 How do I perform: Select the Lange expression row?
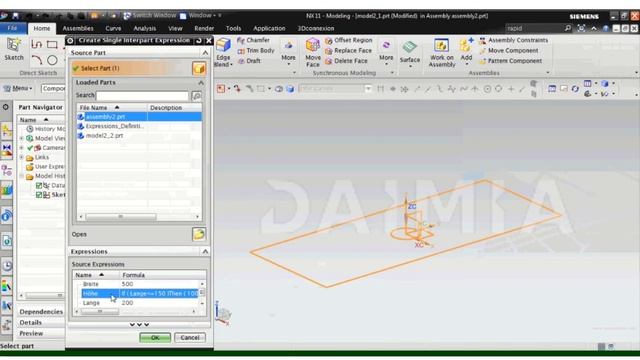click(x=139, y=303)
